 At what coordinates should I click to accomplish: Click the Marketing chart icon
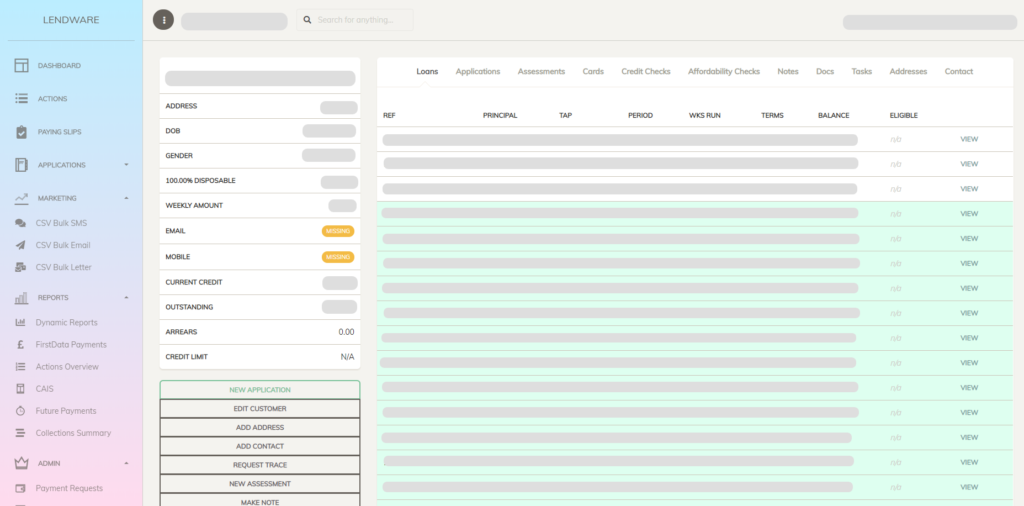coord(22,198)
